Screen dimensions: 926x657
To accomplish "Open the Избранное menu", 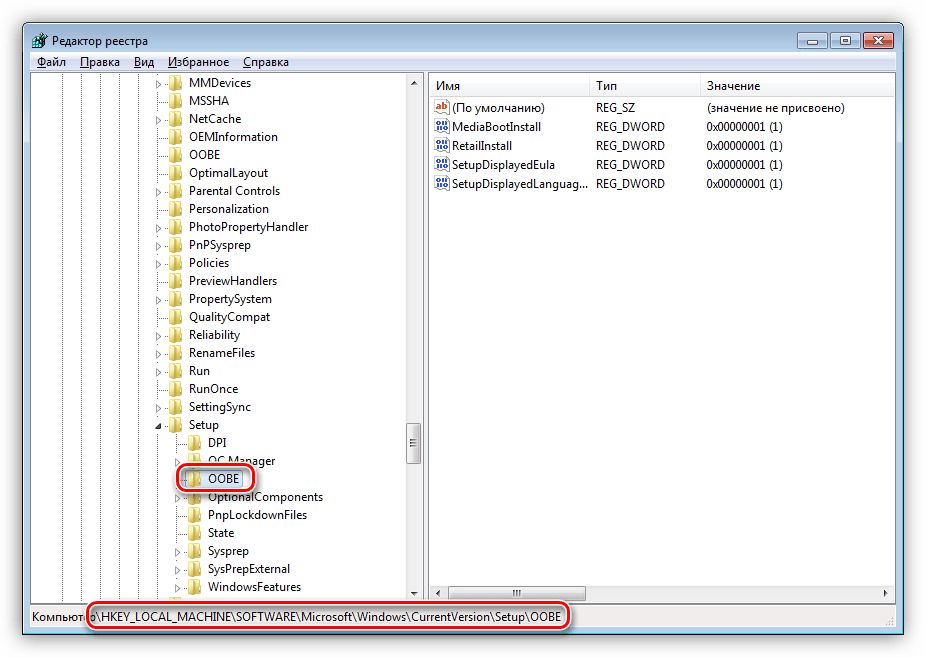I will 198,62.
